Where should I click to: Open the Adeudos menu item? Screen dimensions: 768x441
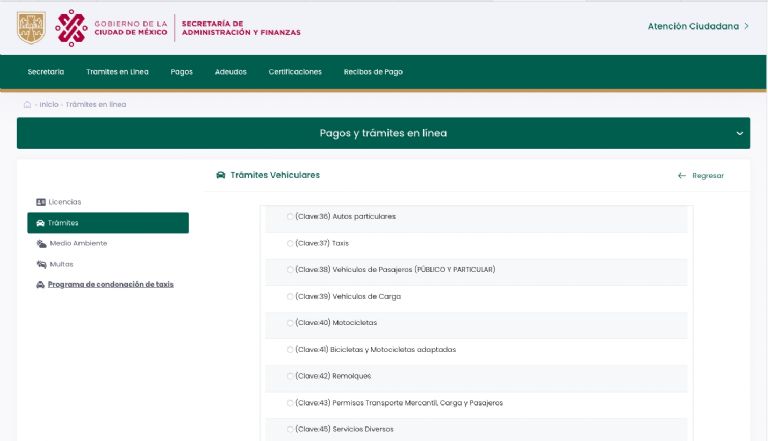pos(230,72)
